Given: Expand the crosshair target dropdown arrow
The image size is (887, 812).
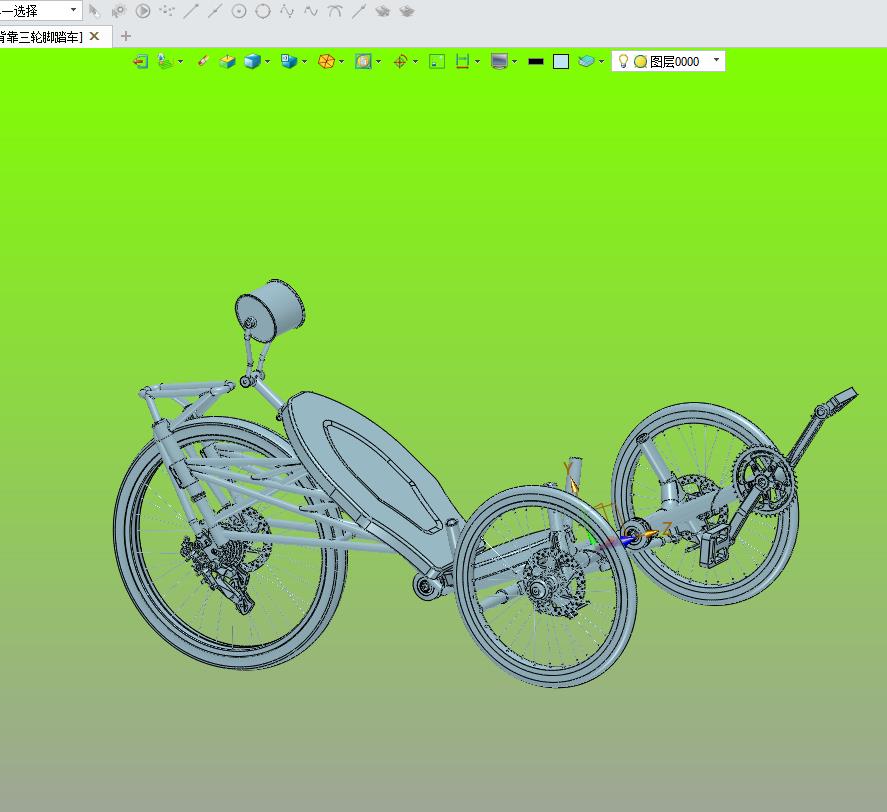Looking at the screenshot, I should (415, 61).
